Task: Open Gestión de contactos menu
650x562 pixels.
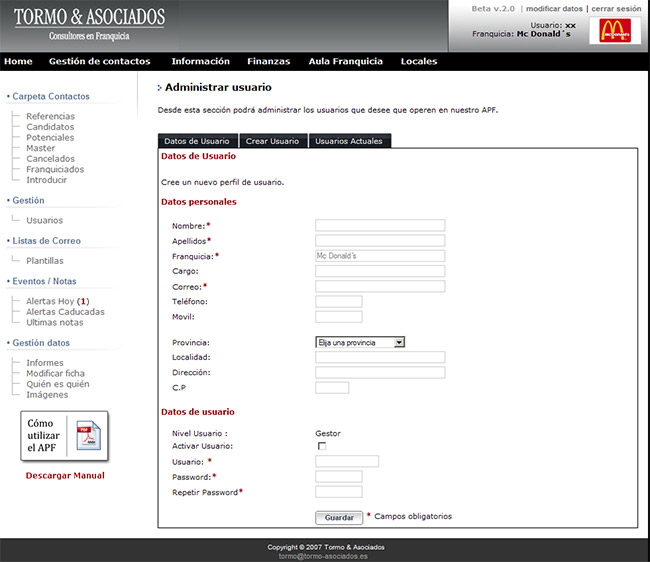Action: tap(100, 61)
